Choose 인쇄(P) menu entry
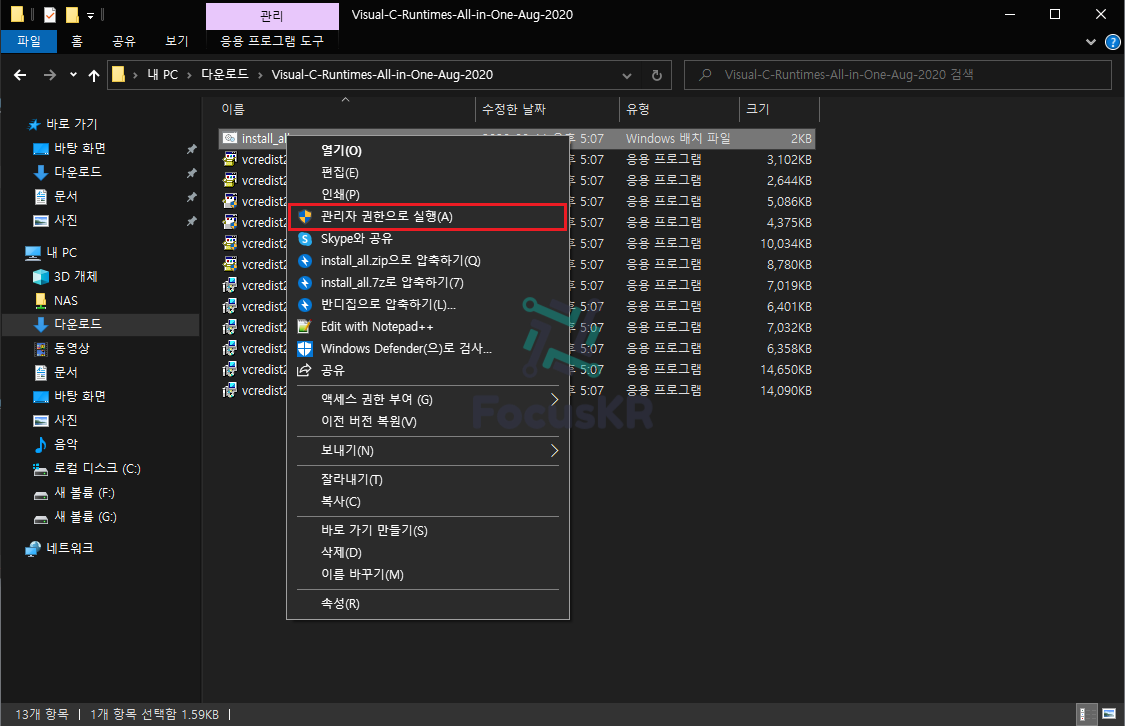The image size is (1125, 726). tap(428, 194)
